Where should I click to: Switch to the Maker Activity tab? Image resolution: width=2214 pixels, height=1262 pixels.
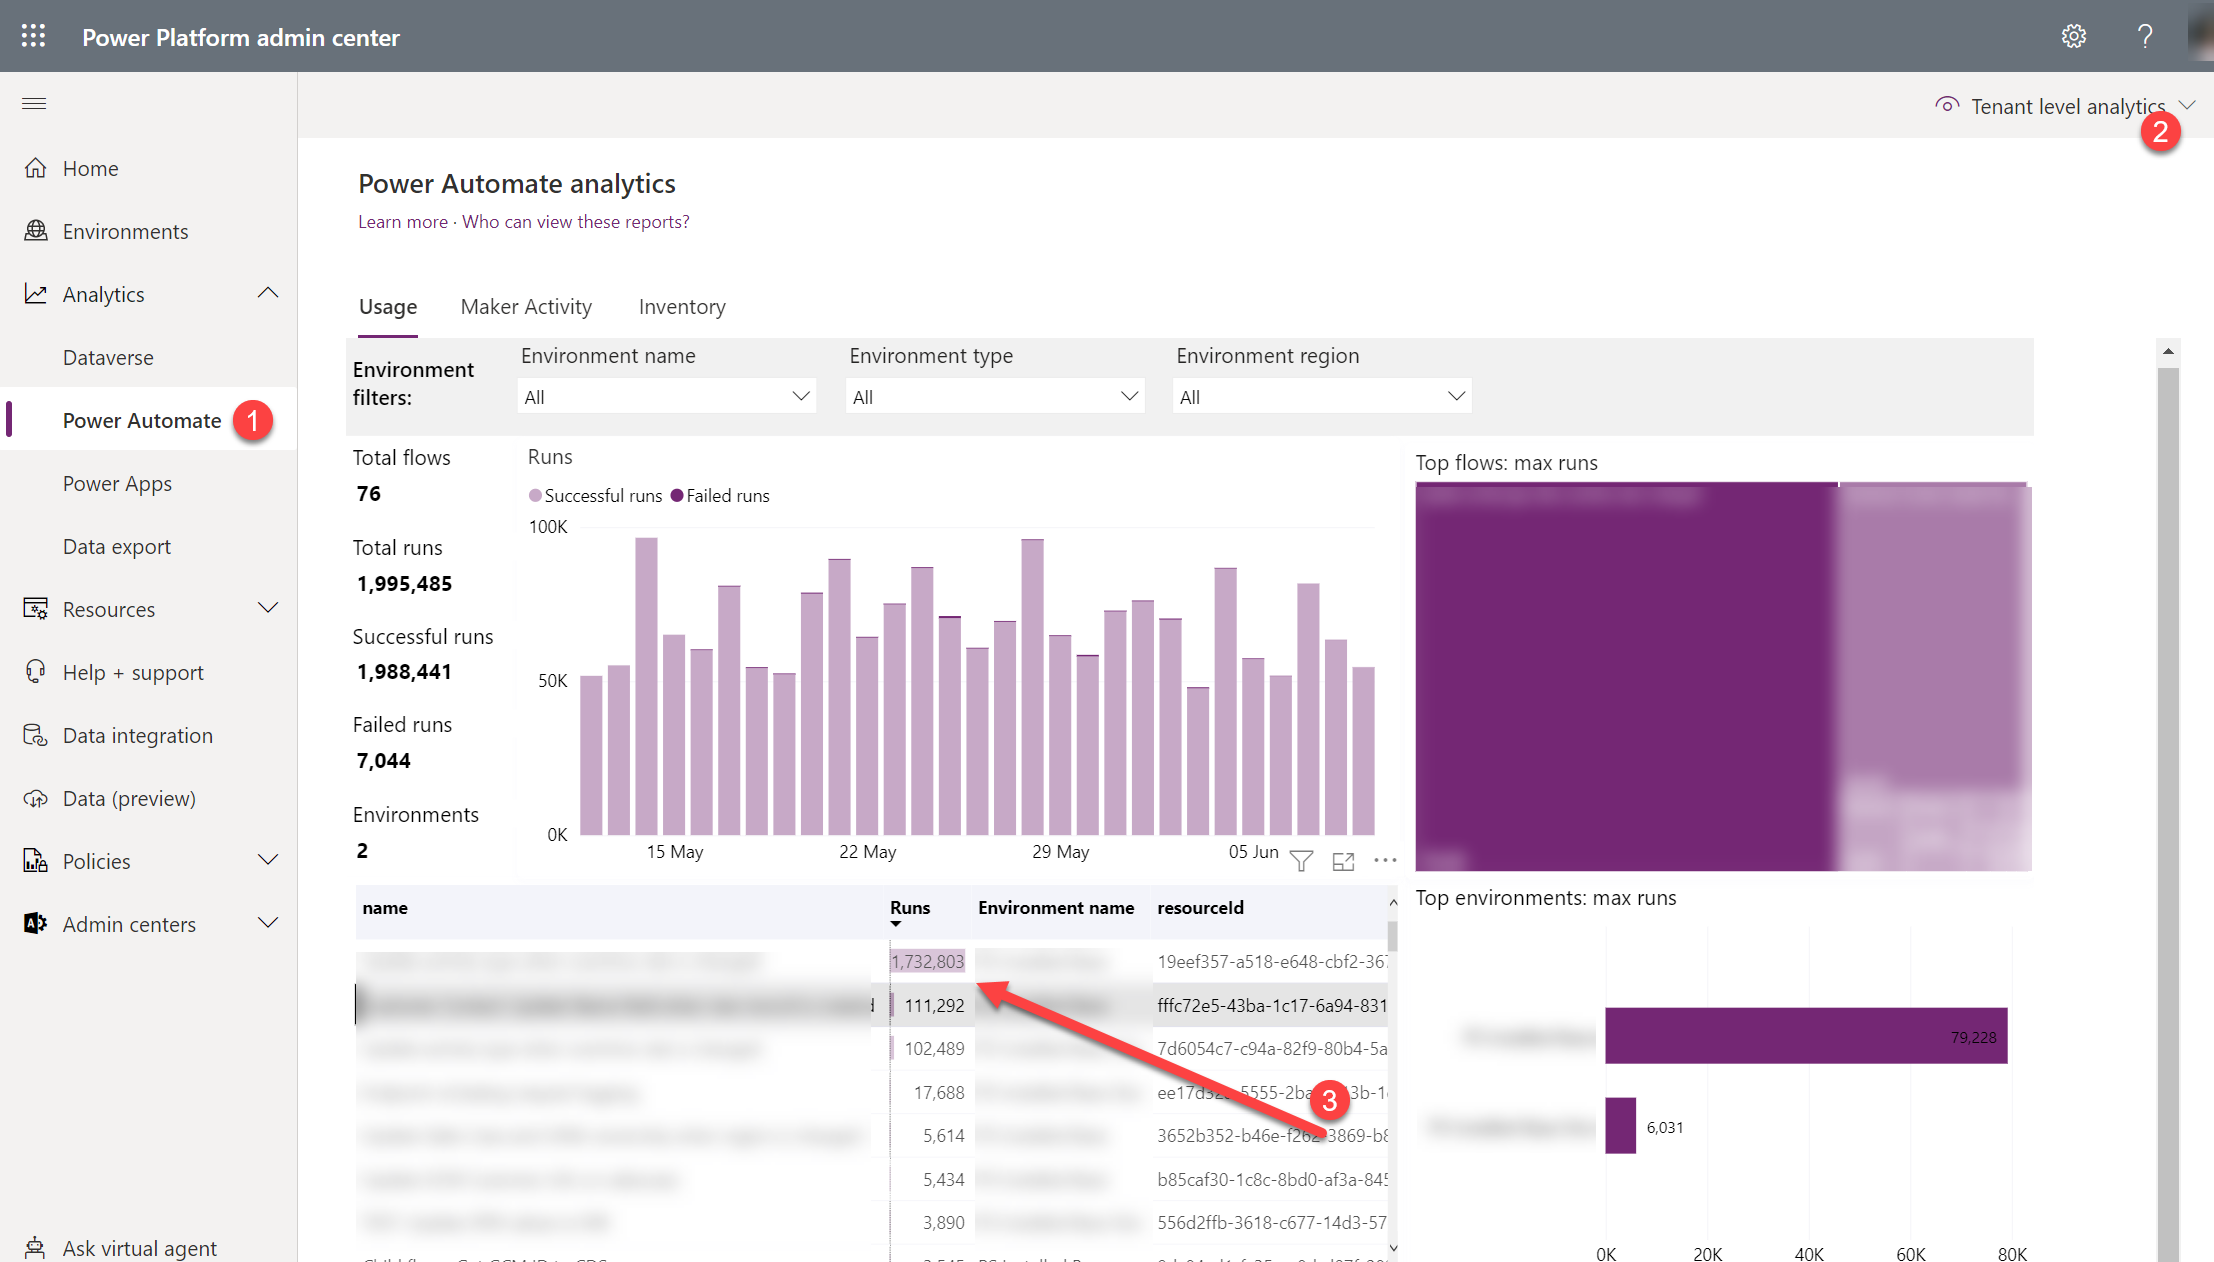tap(526, 307)
